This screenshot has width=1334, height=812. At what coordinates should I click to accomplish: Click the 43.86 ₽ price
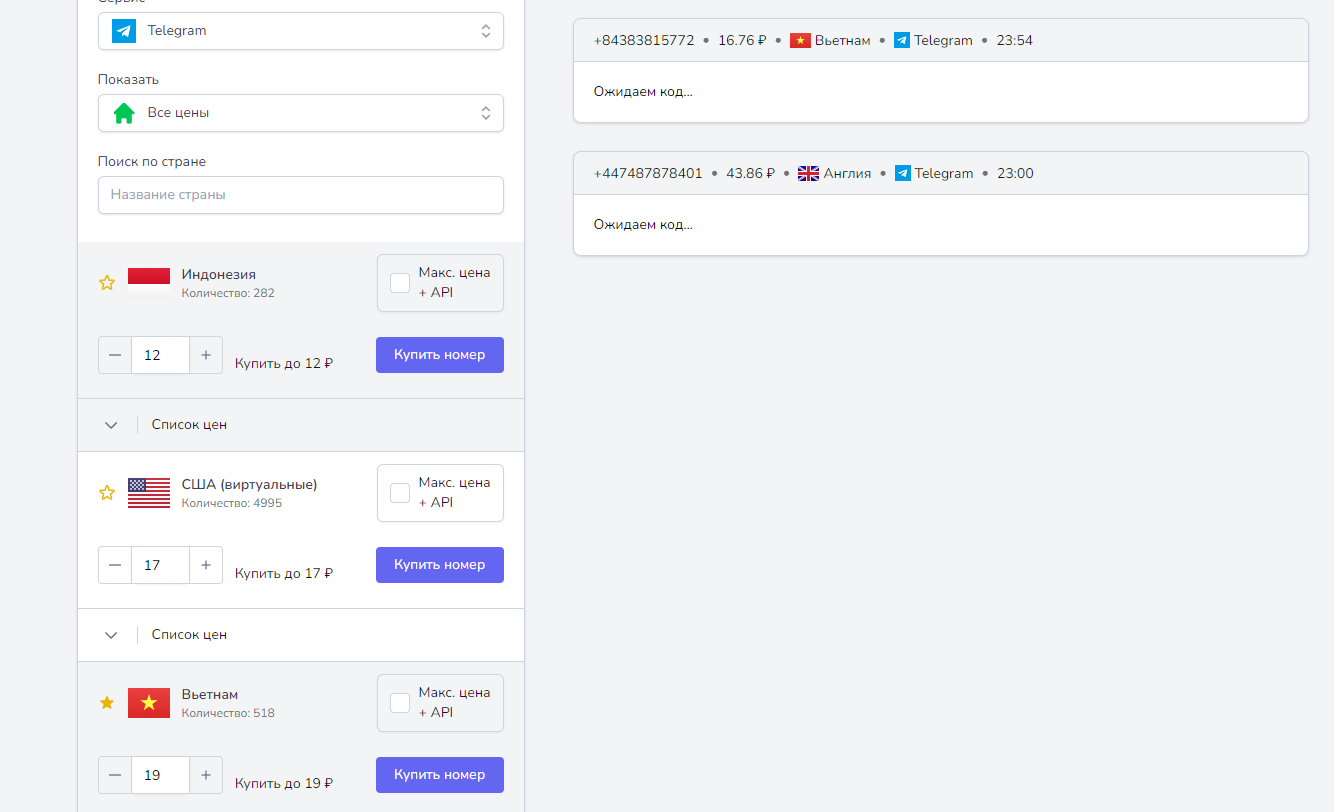pyautogui.click(x=751, y=174)
